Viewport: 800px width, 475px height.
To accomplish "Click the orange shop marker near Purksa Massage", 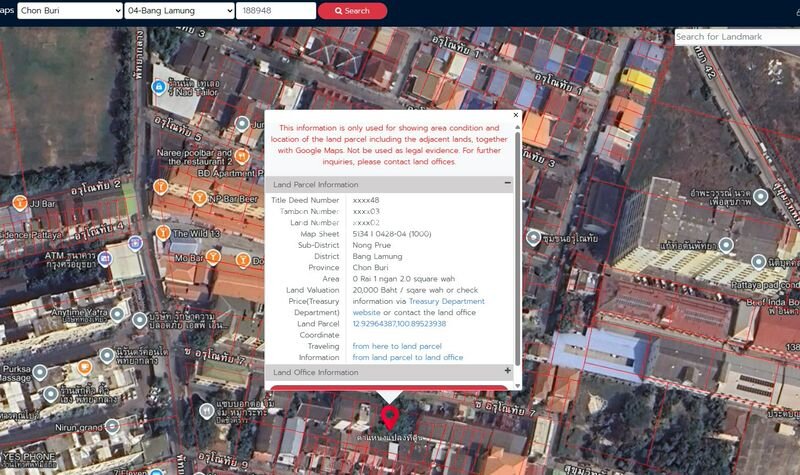I will coord(85,367).
